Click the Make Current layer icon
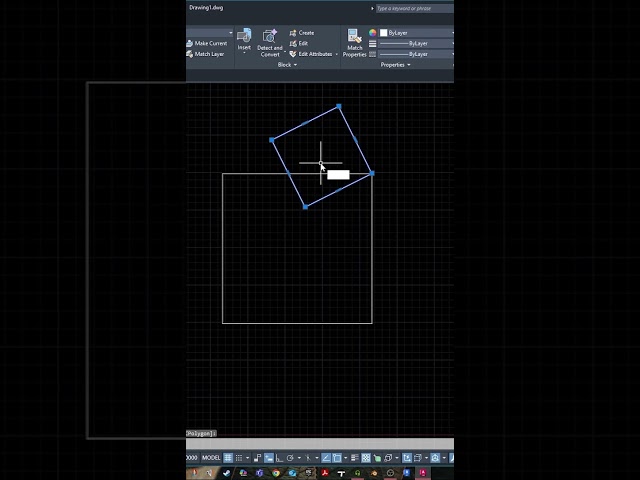 click(x=189, y=43)
